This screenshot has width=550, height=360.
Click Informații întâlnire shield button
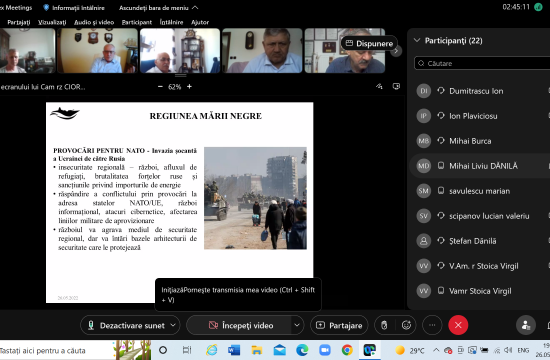(74, 7)
